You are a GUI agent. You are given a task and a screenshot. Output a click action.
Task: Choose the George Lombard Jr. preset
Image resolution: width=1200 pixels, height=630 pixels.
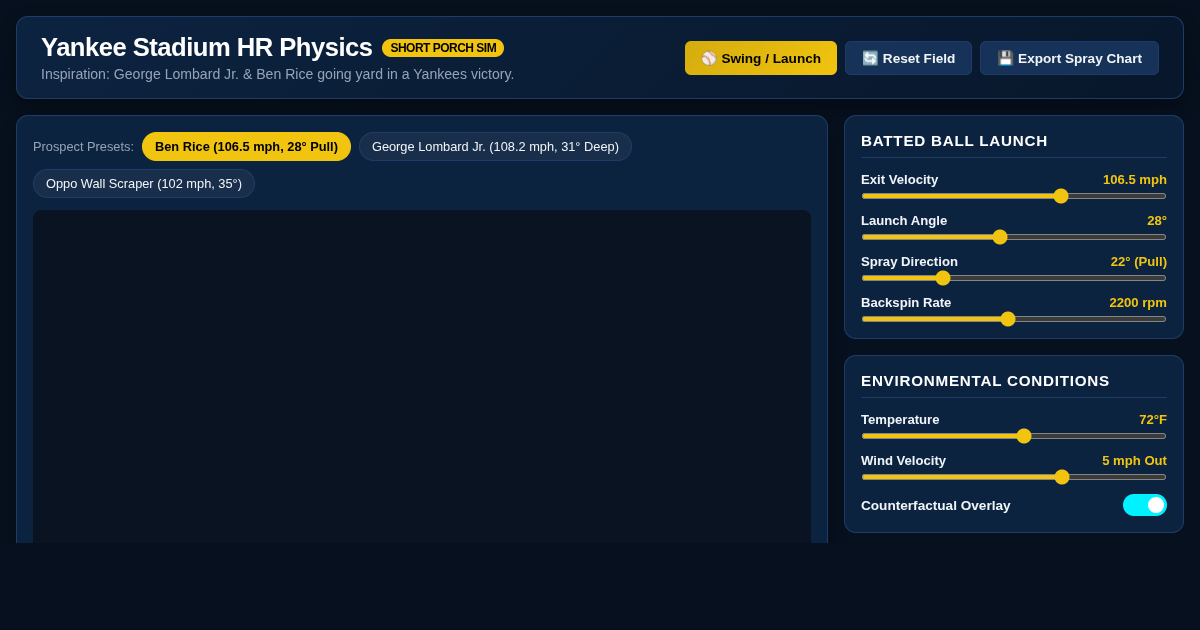click(x=495, y=147)
